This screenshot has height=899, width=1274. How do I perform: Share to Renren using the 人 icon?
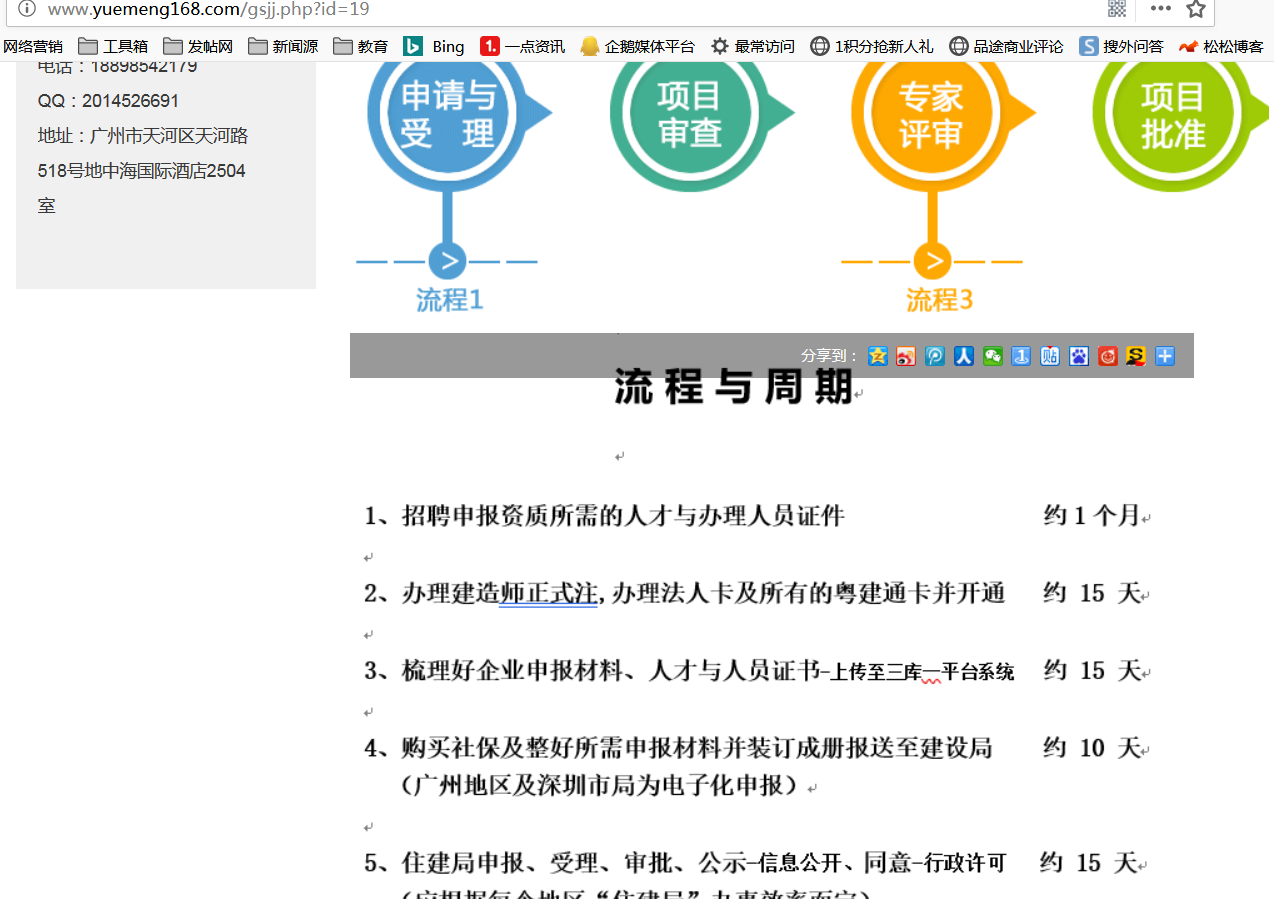click(963, 356)
